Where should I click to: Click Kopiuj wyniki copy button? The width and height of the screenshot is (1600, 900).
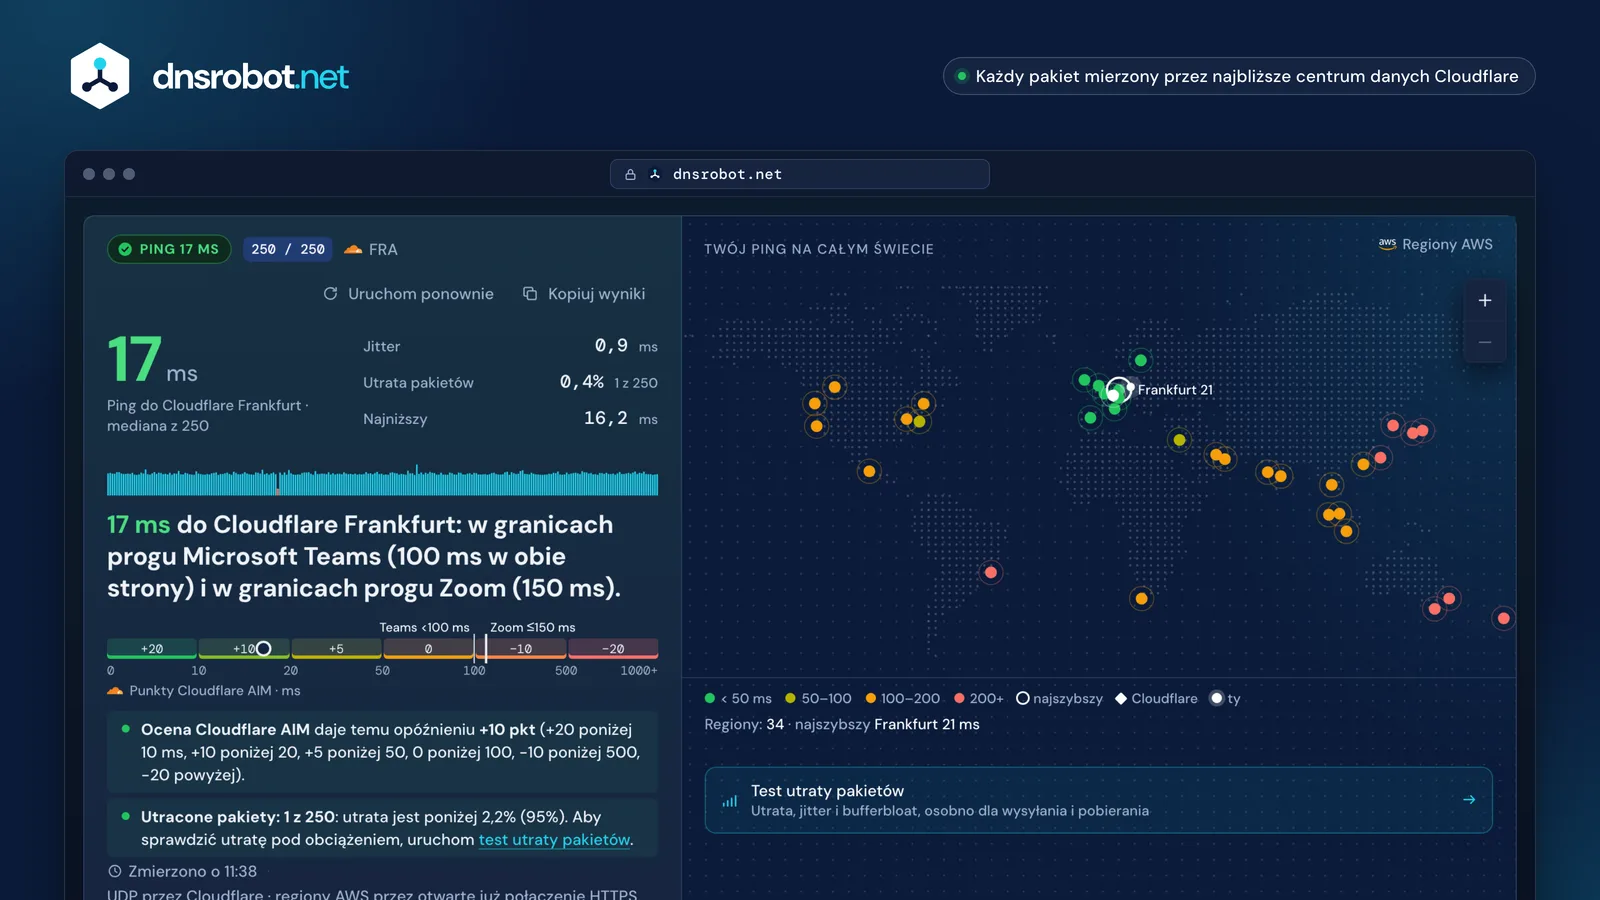coord(584,294)
